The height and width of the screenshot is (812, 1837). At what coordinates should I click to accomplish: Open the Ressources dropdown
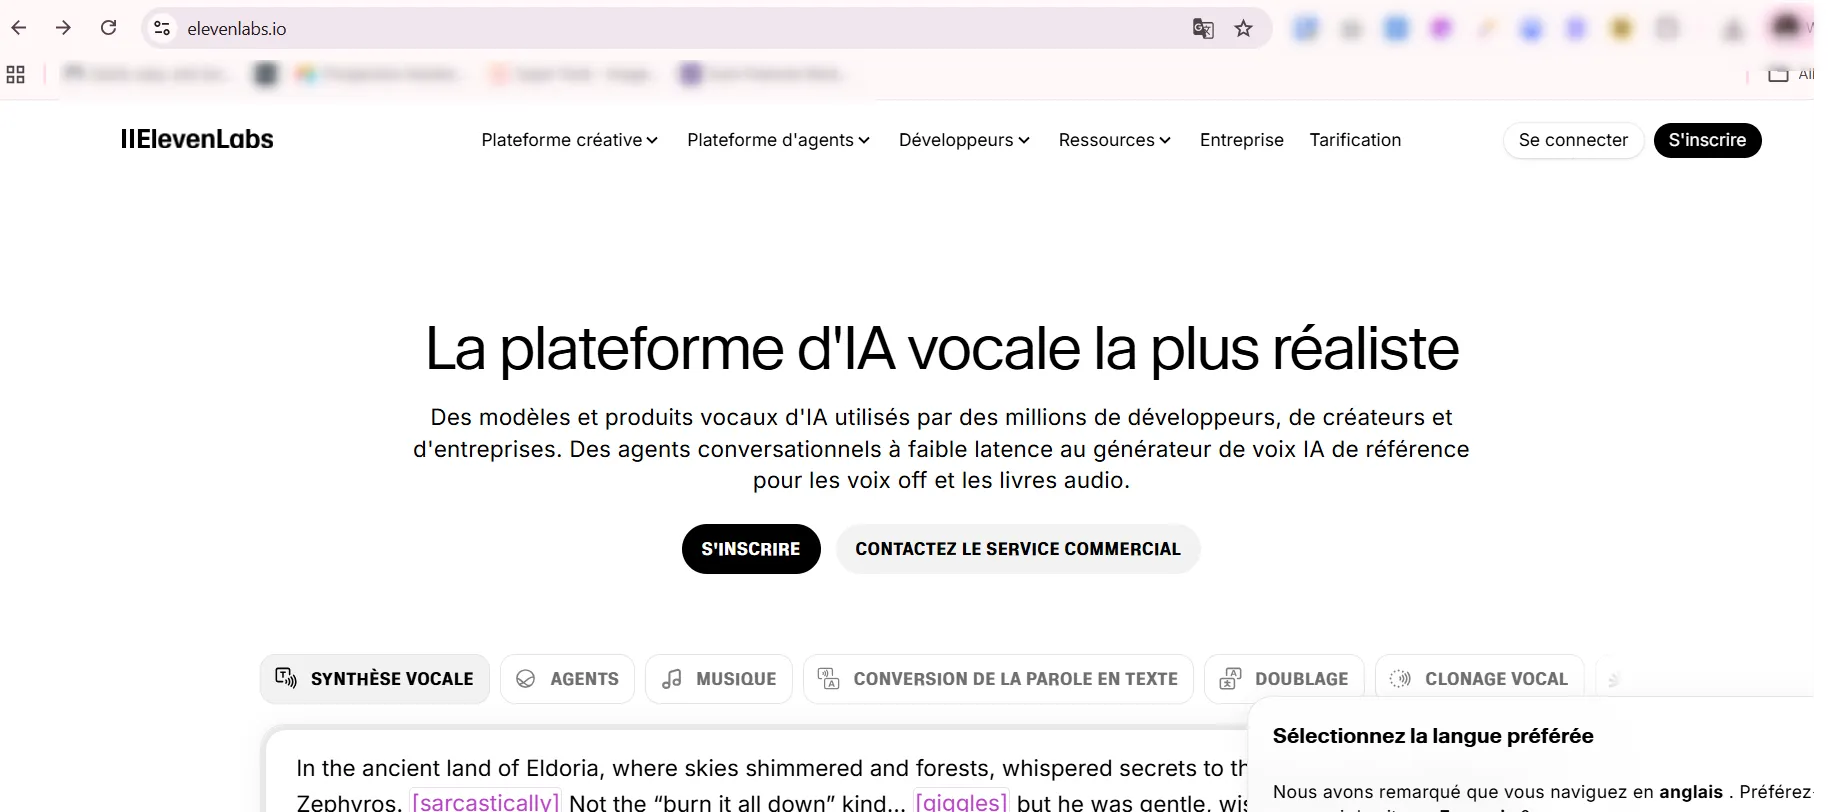click(1114, 140)
